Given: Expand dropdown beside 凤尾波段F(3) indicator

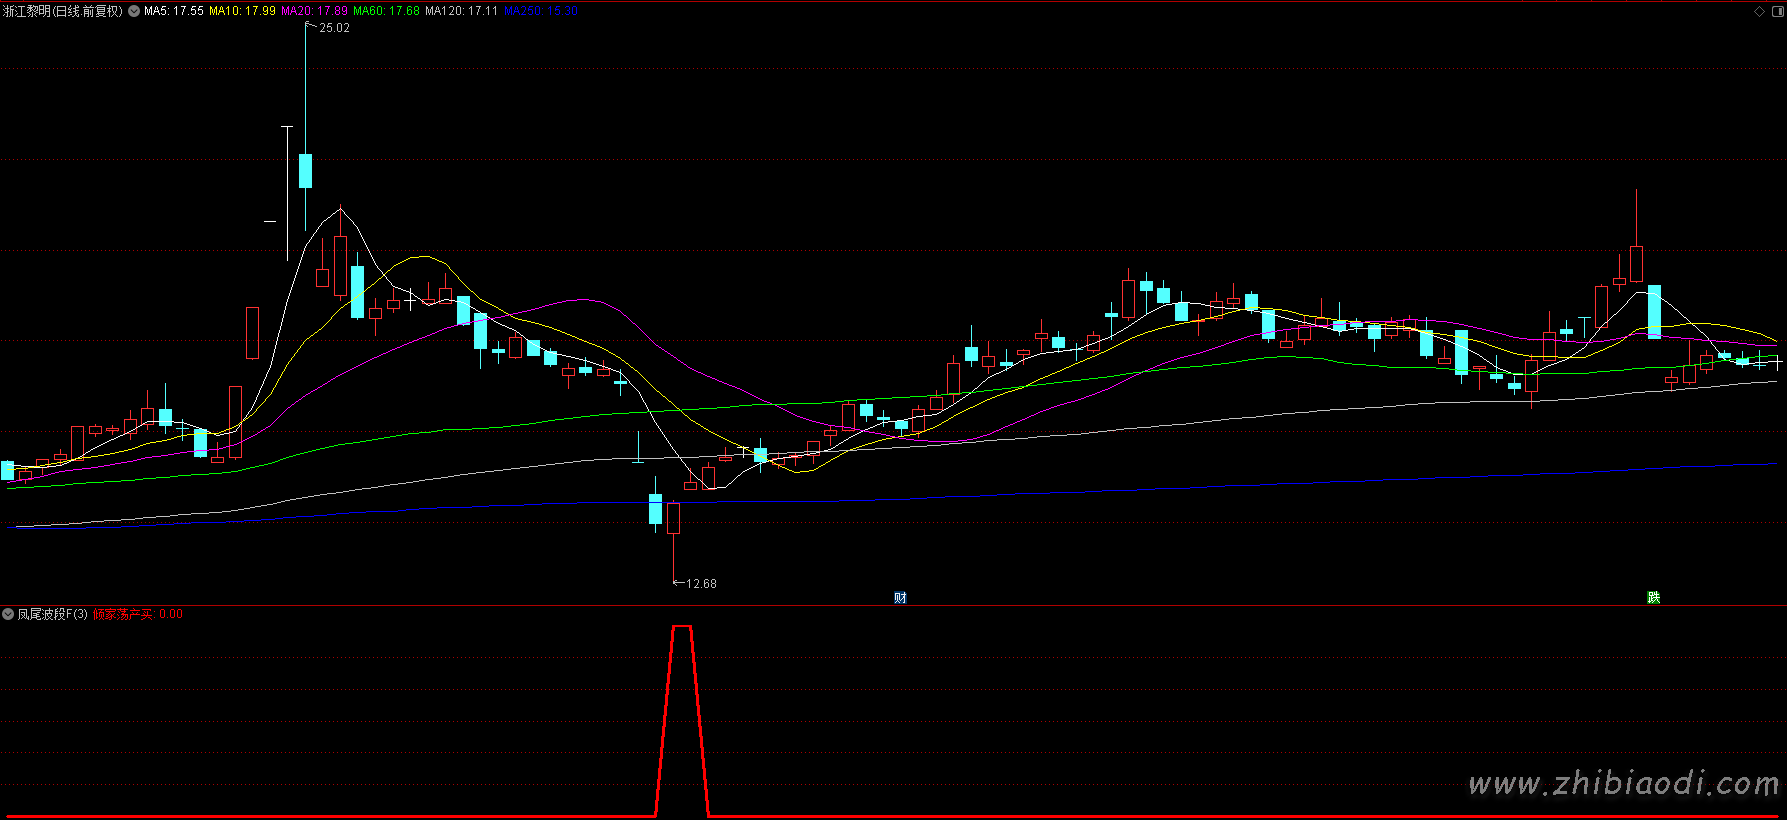Looking at the screenshot, I should tap(8, 614).
